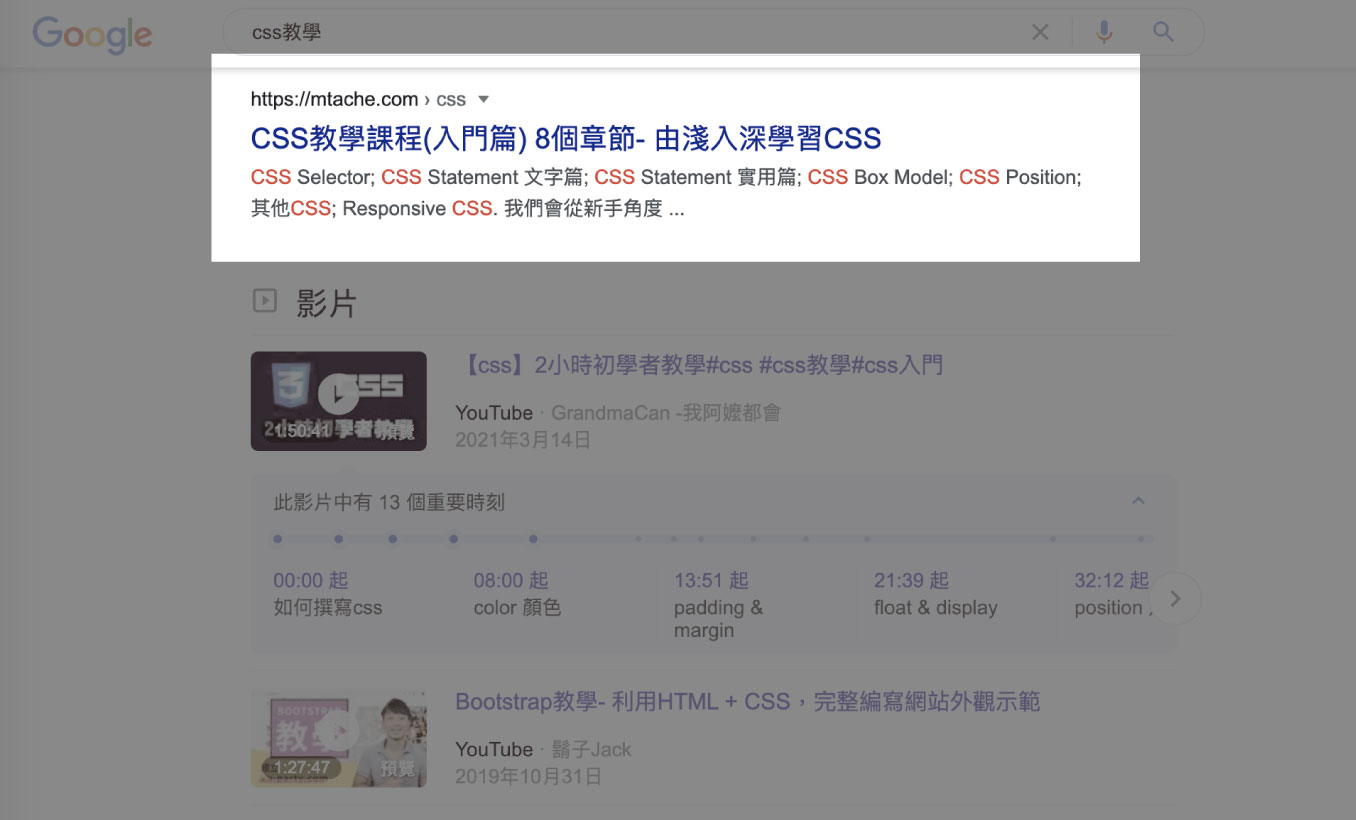Jump to 32:12 position moment

[1110, 594]
